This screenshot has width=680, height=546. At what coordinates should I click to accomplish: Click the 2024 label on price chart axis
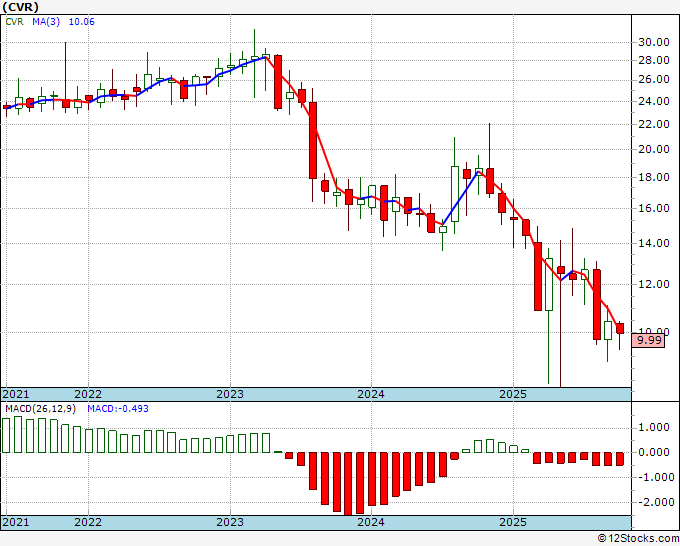371,394
